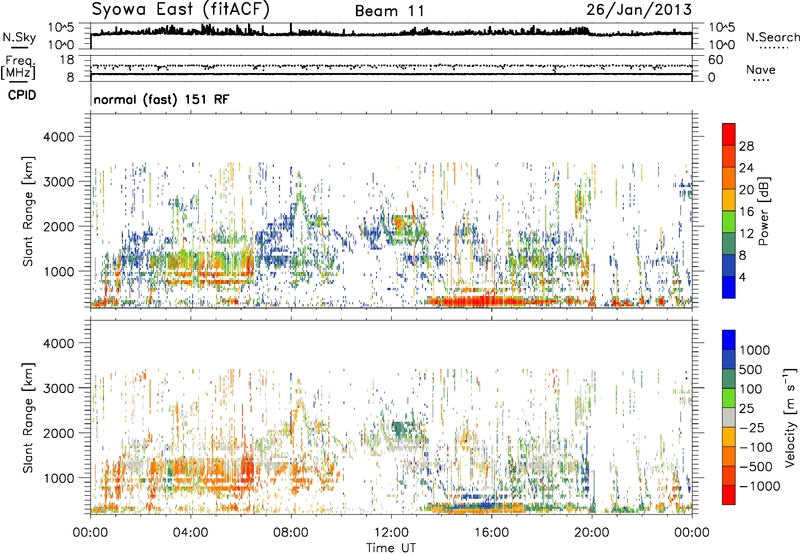Click the 'CPID' label
The height and width of the screenshot is (554, 800).
click(x=22, y=95)
